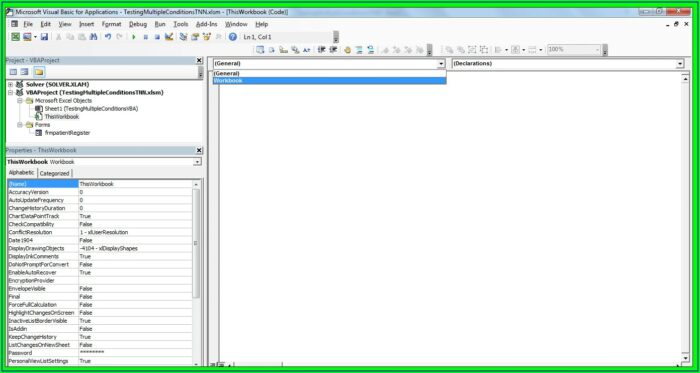Select the frmpatientRegister form
The height and width of the screenshot is (373, 700).
point(67,133)
